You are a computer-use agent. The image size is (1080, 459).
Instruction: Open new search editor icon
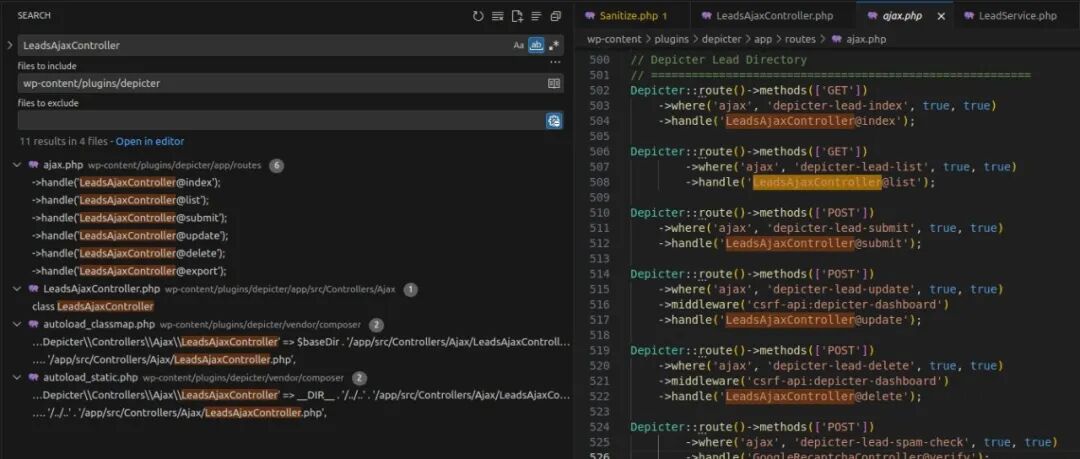click(x=517, y=16)
